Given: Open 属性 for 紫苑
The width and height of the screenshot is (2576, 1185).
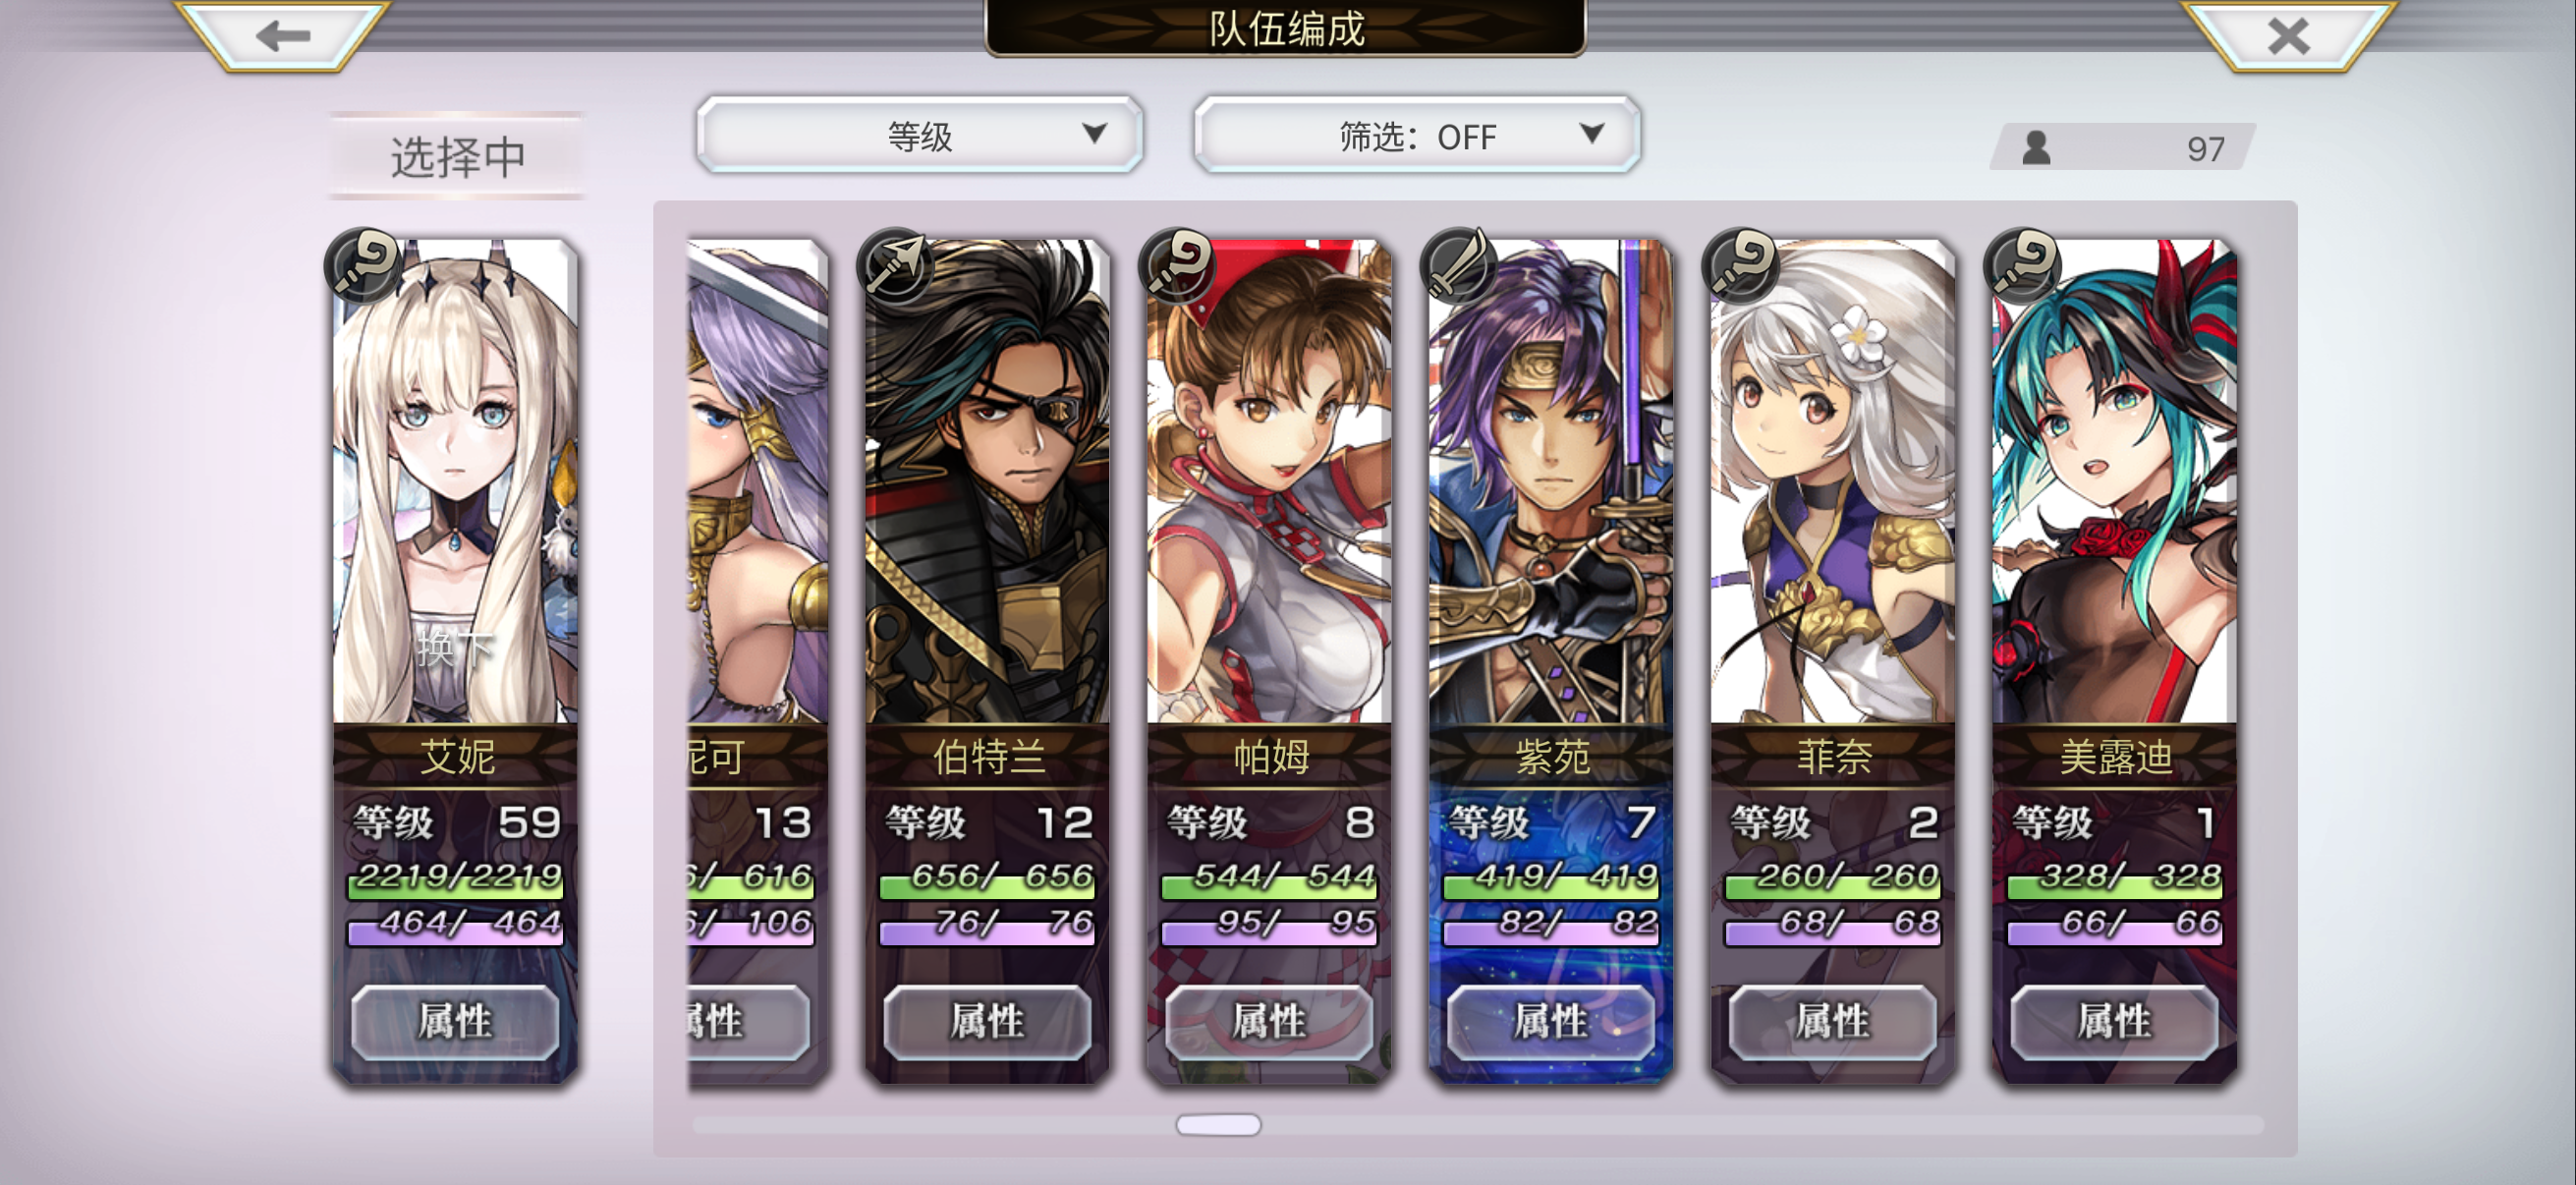Looking at the screenshot, I should pyautogui.click(x=1551, y=1022).
